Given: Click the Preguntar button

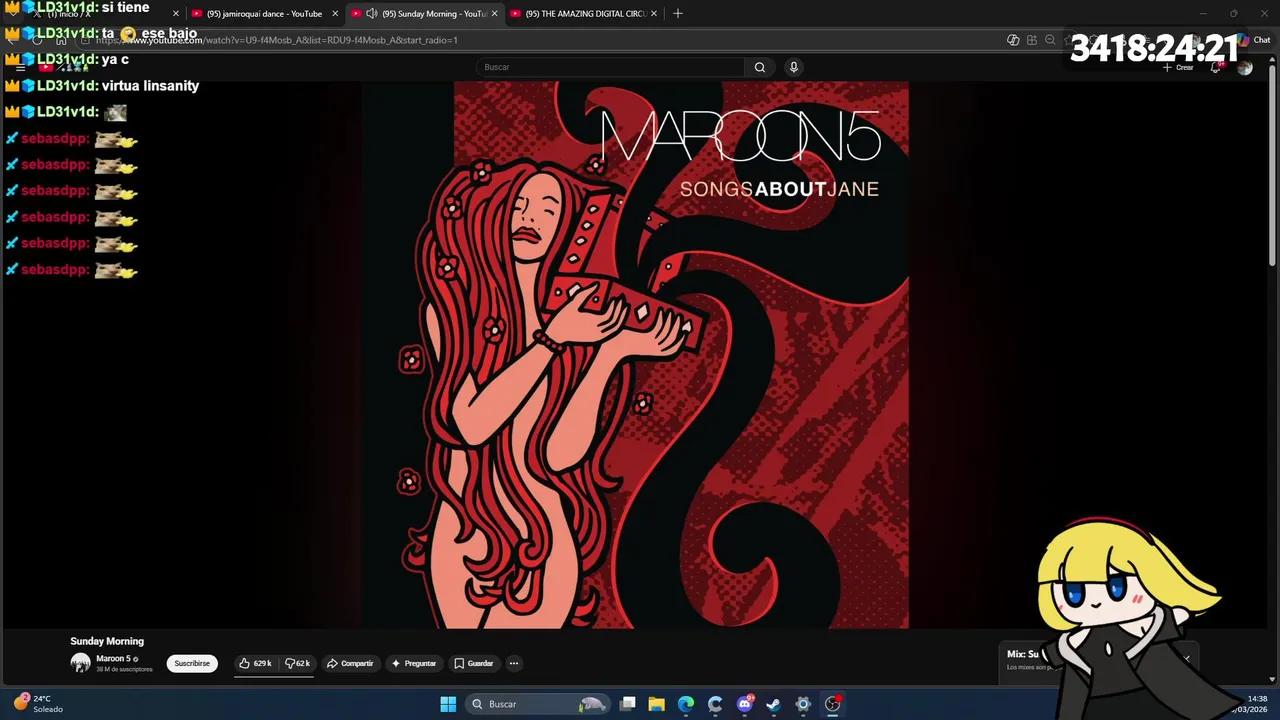Looking at the screenshot, I should [x=414, y=663].
